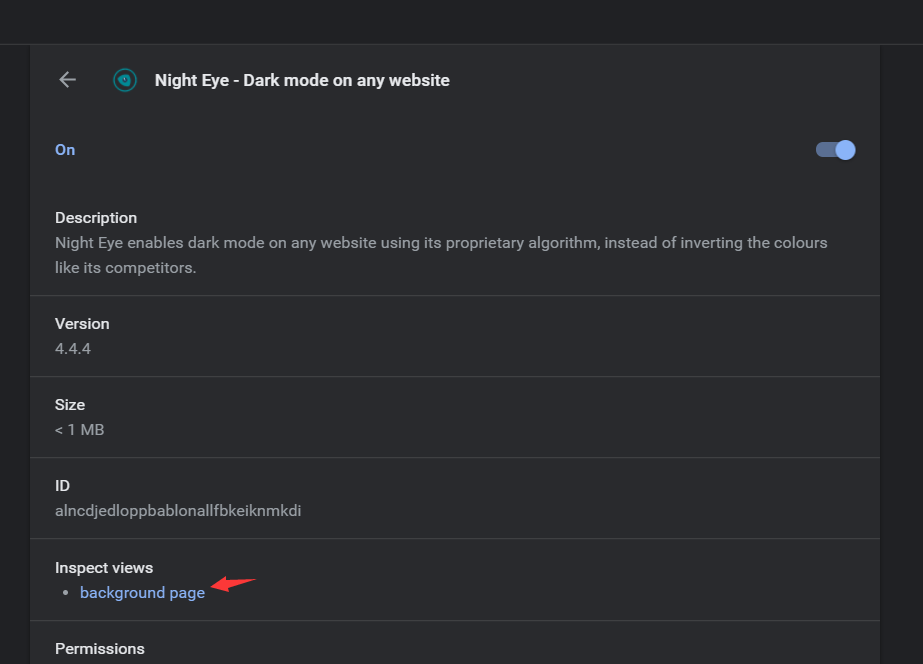Click the Inspect views heading
The image size is (923, 664).
[x=104, y=568]
